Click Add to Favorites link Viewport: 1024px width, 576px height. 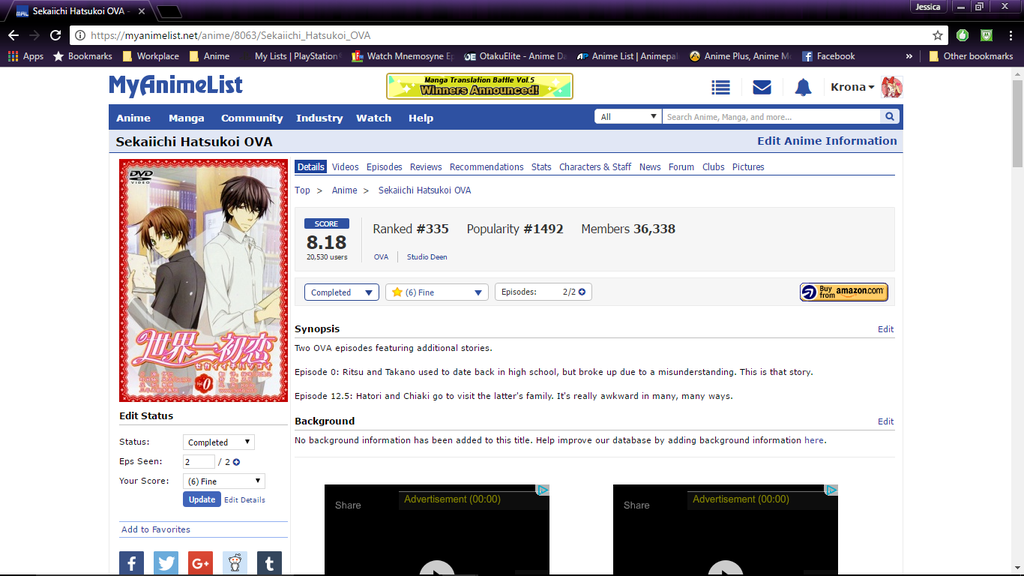155,530
